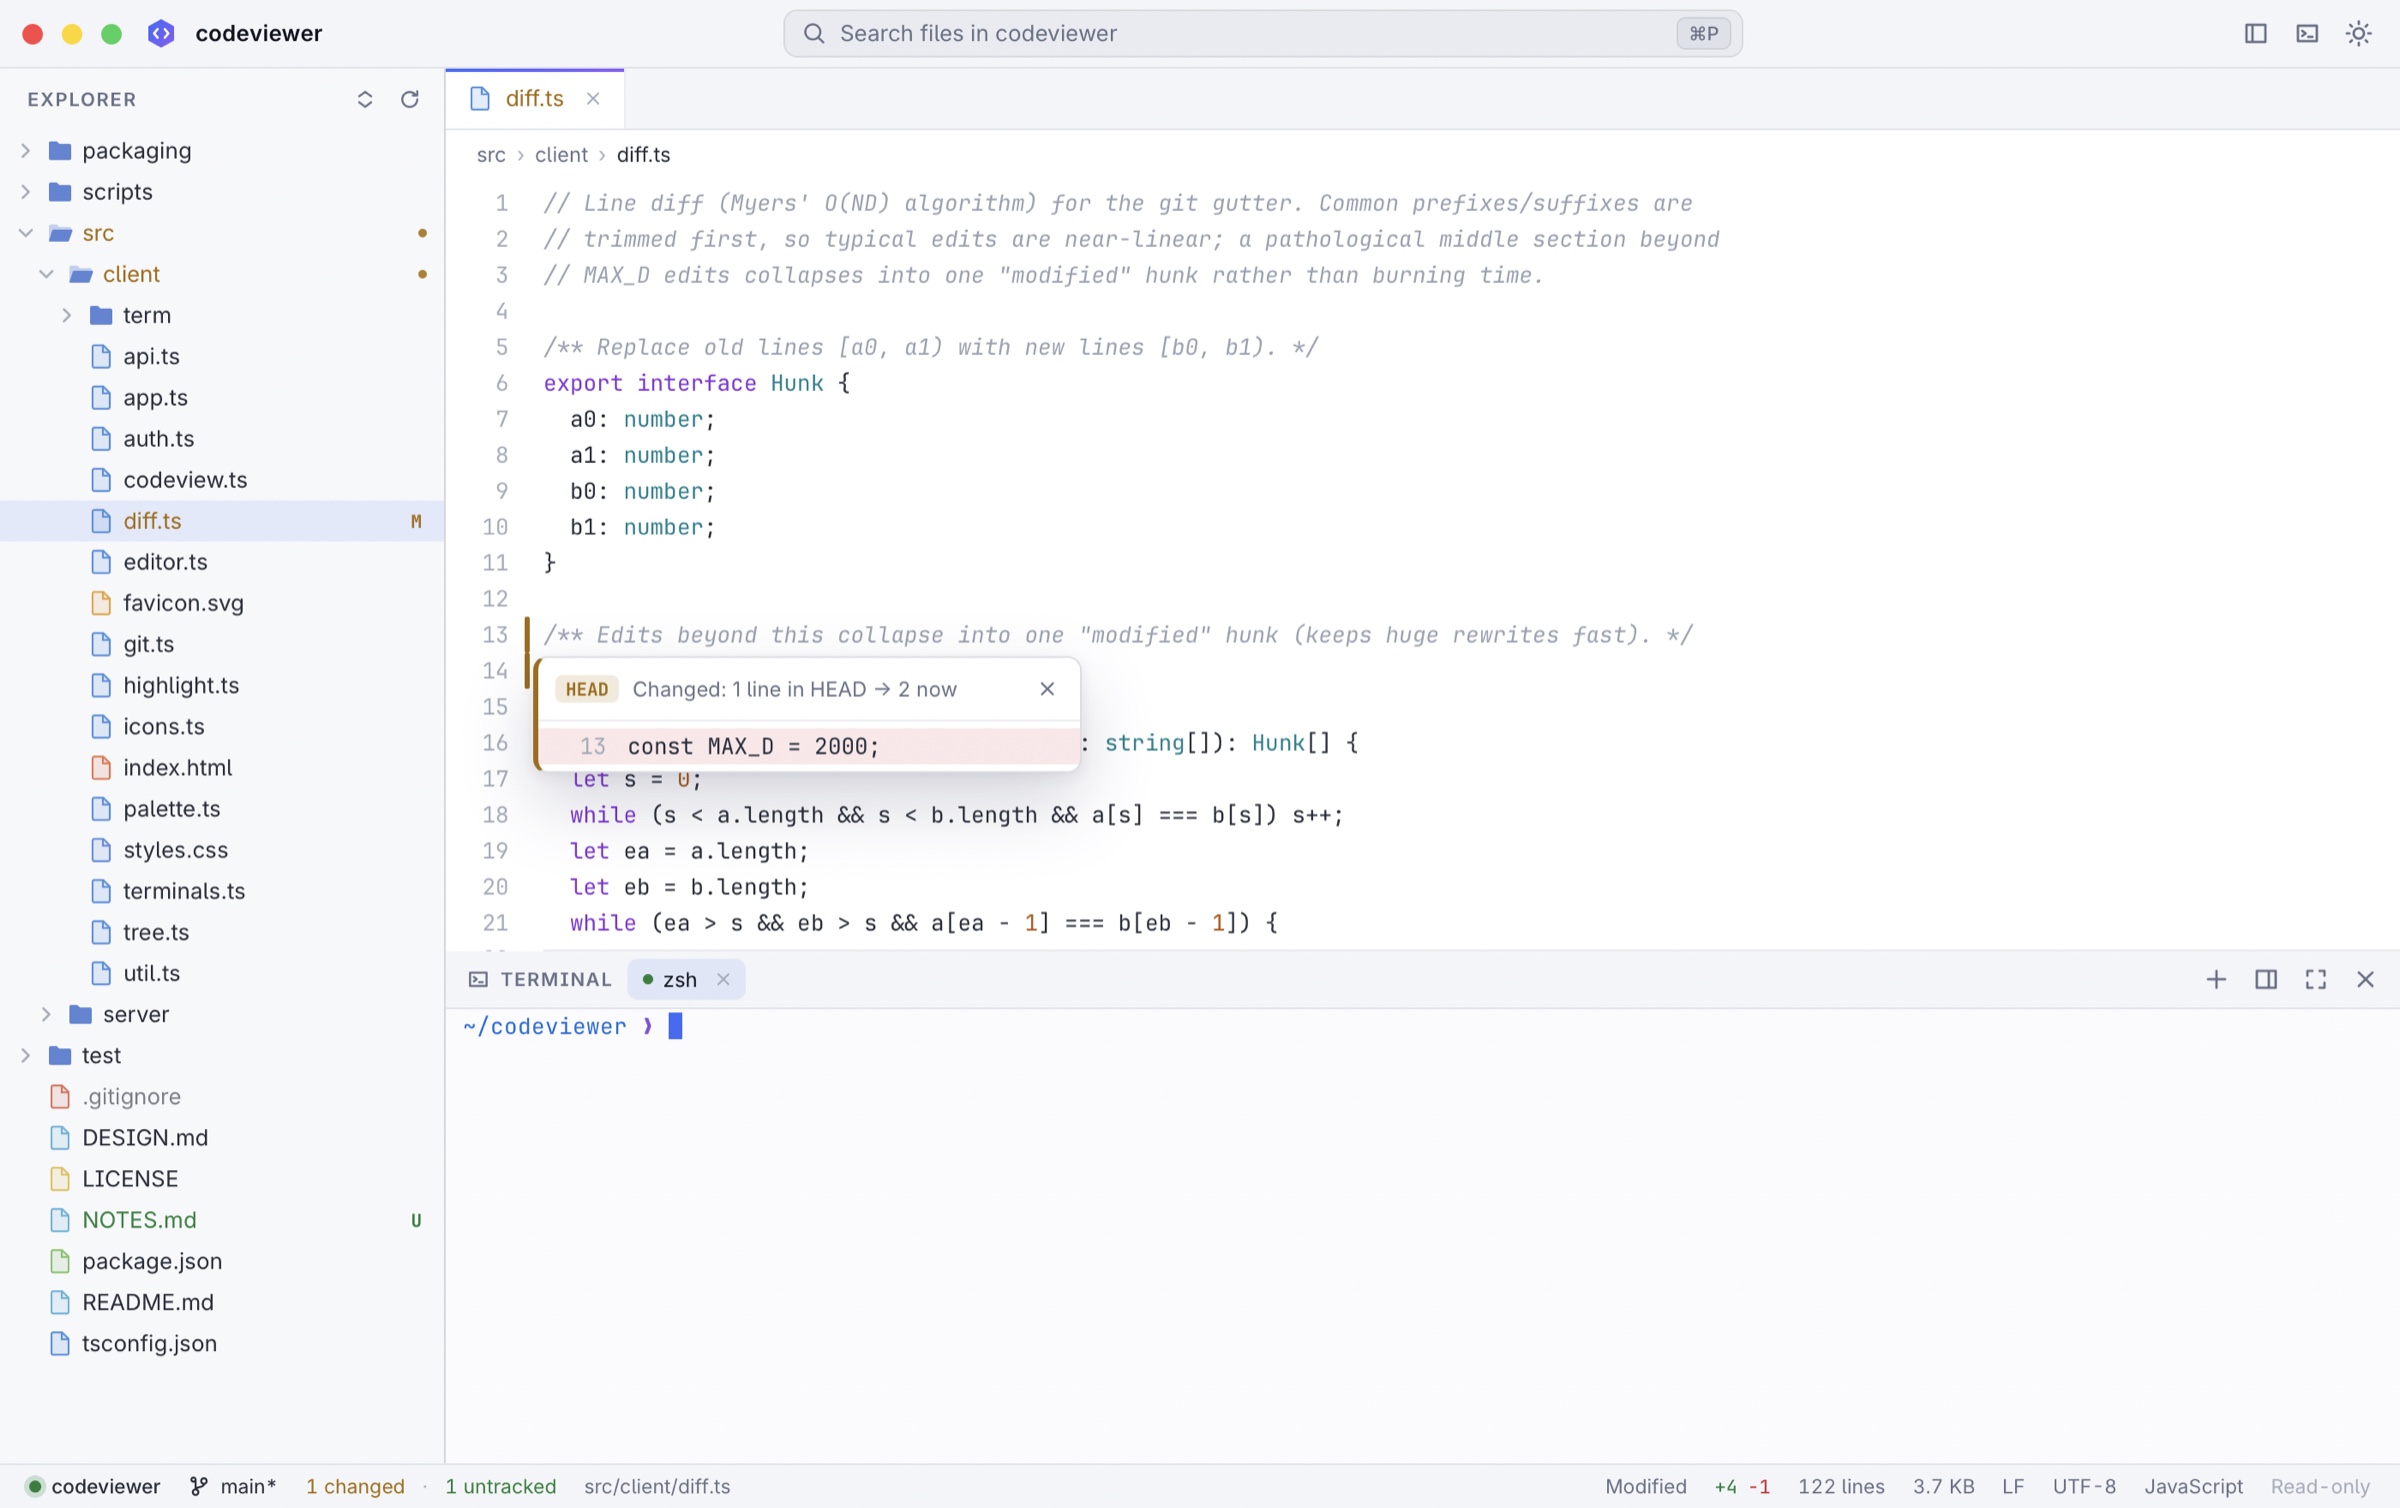Close the HEAD change popup
The width and height of the screenshot is (2400, 1508).
click(1047, 689)
